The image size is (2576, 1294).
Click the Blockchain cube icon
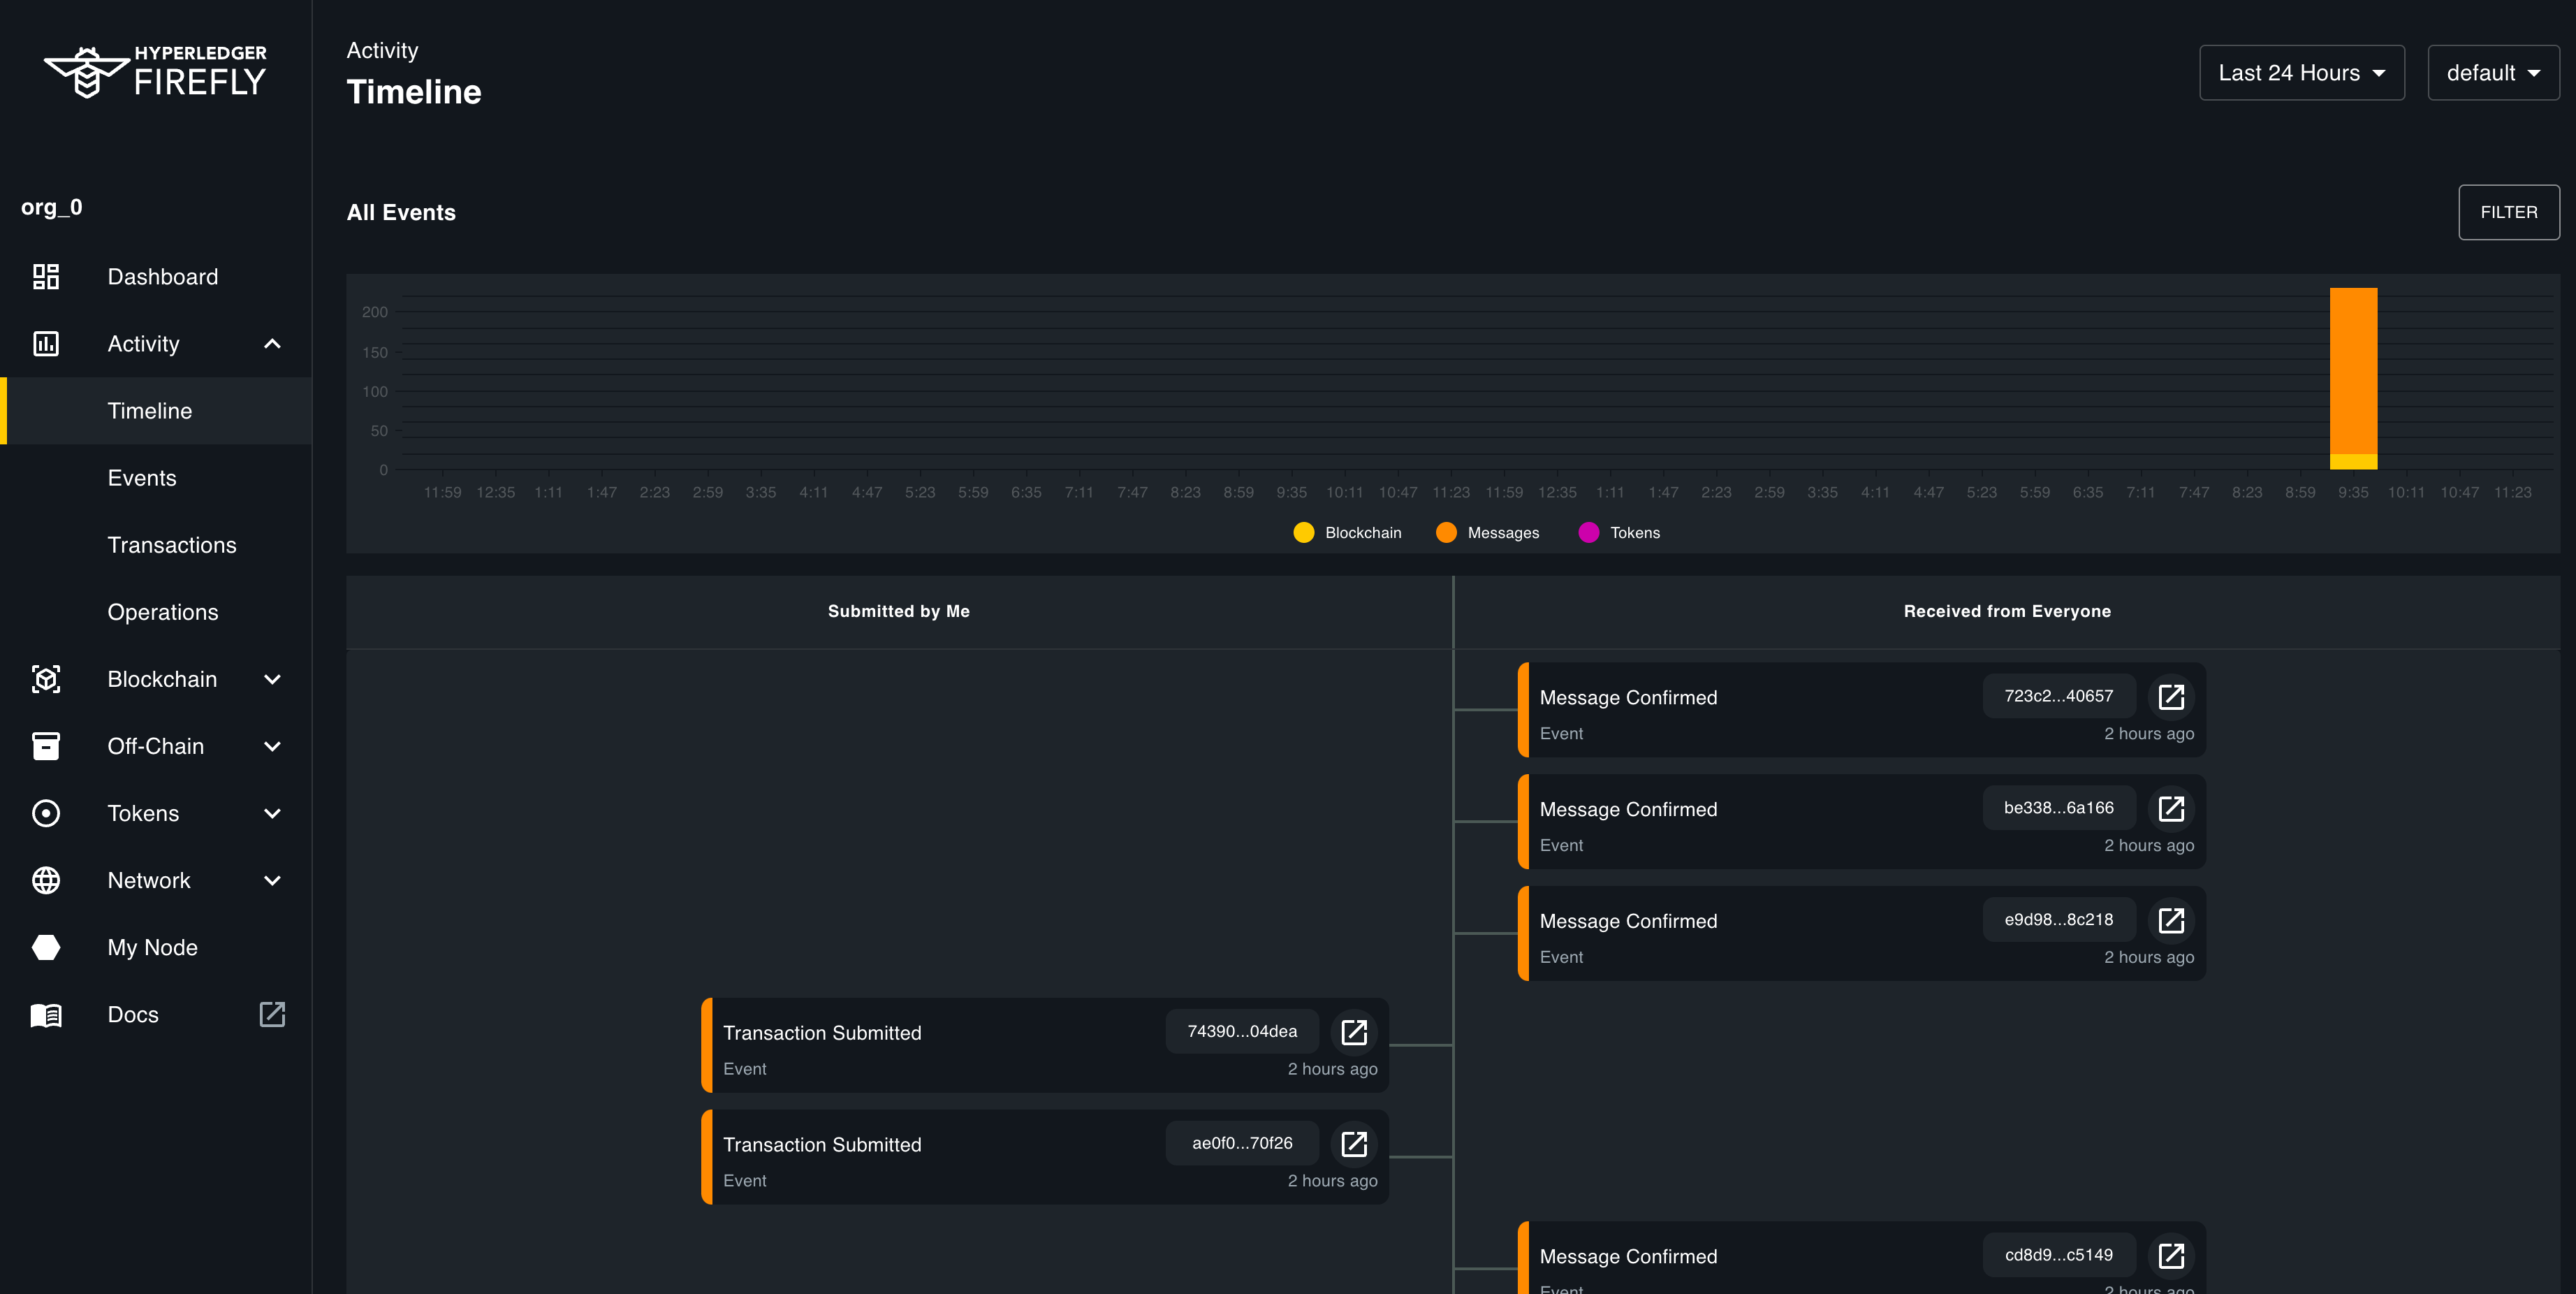click(46, 679)
